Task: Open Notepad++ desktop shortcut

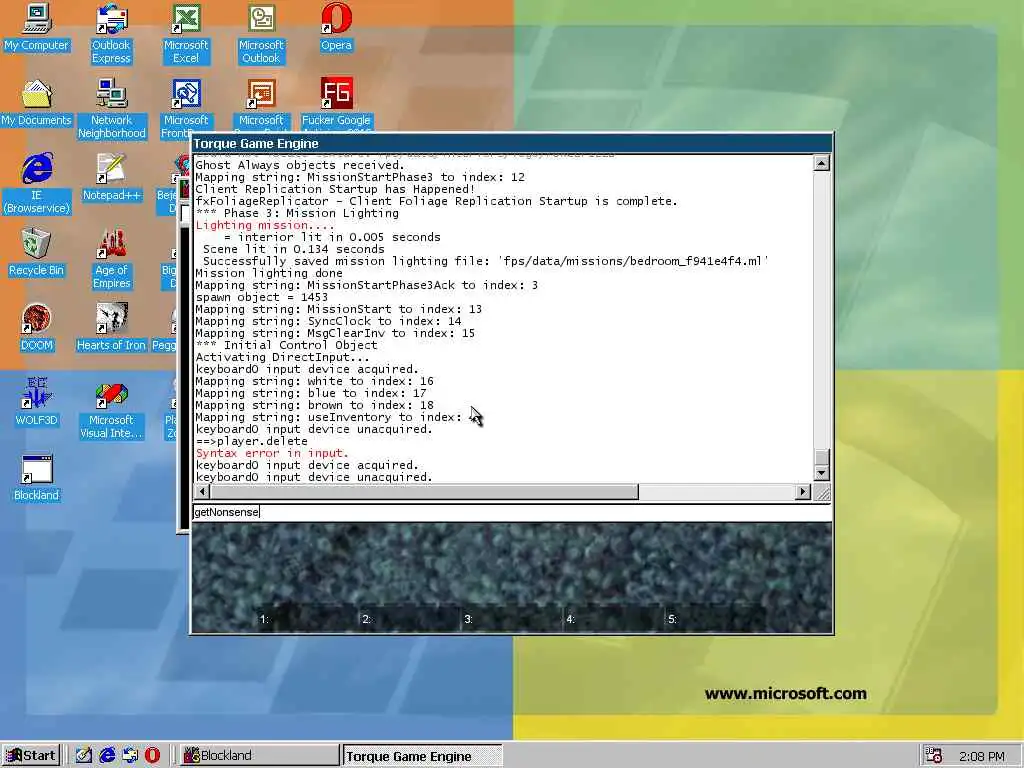Action: [111, 178]
